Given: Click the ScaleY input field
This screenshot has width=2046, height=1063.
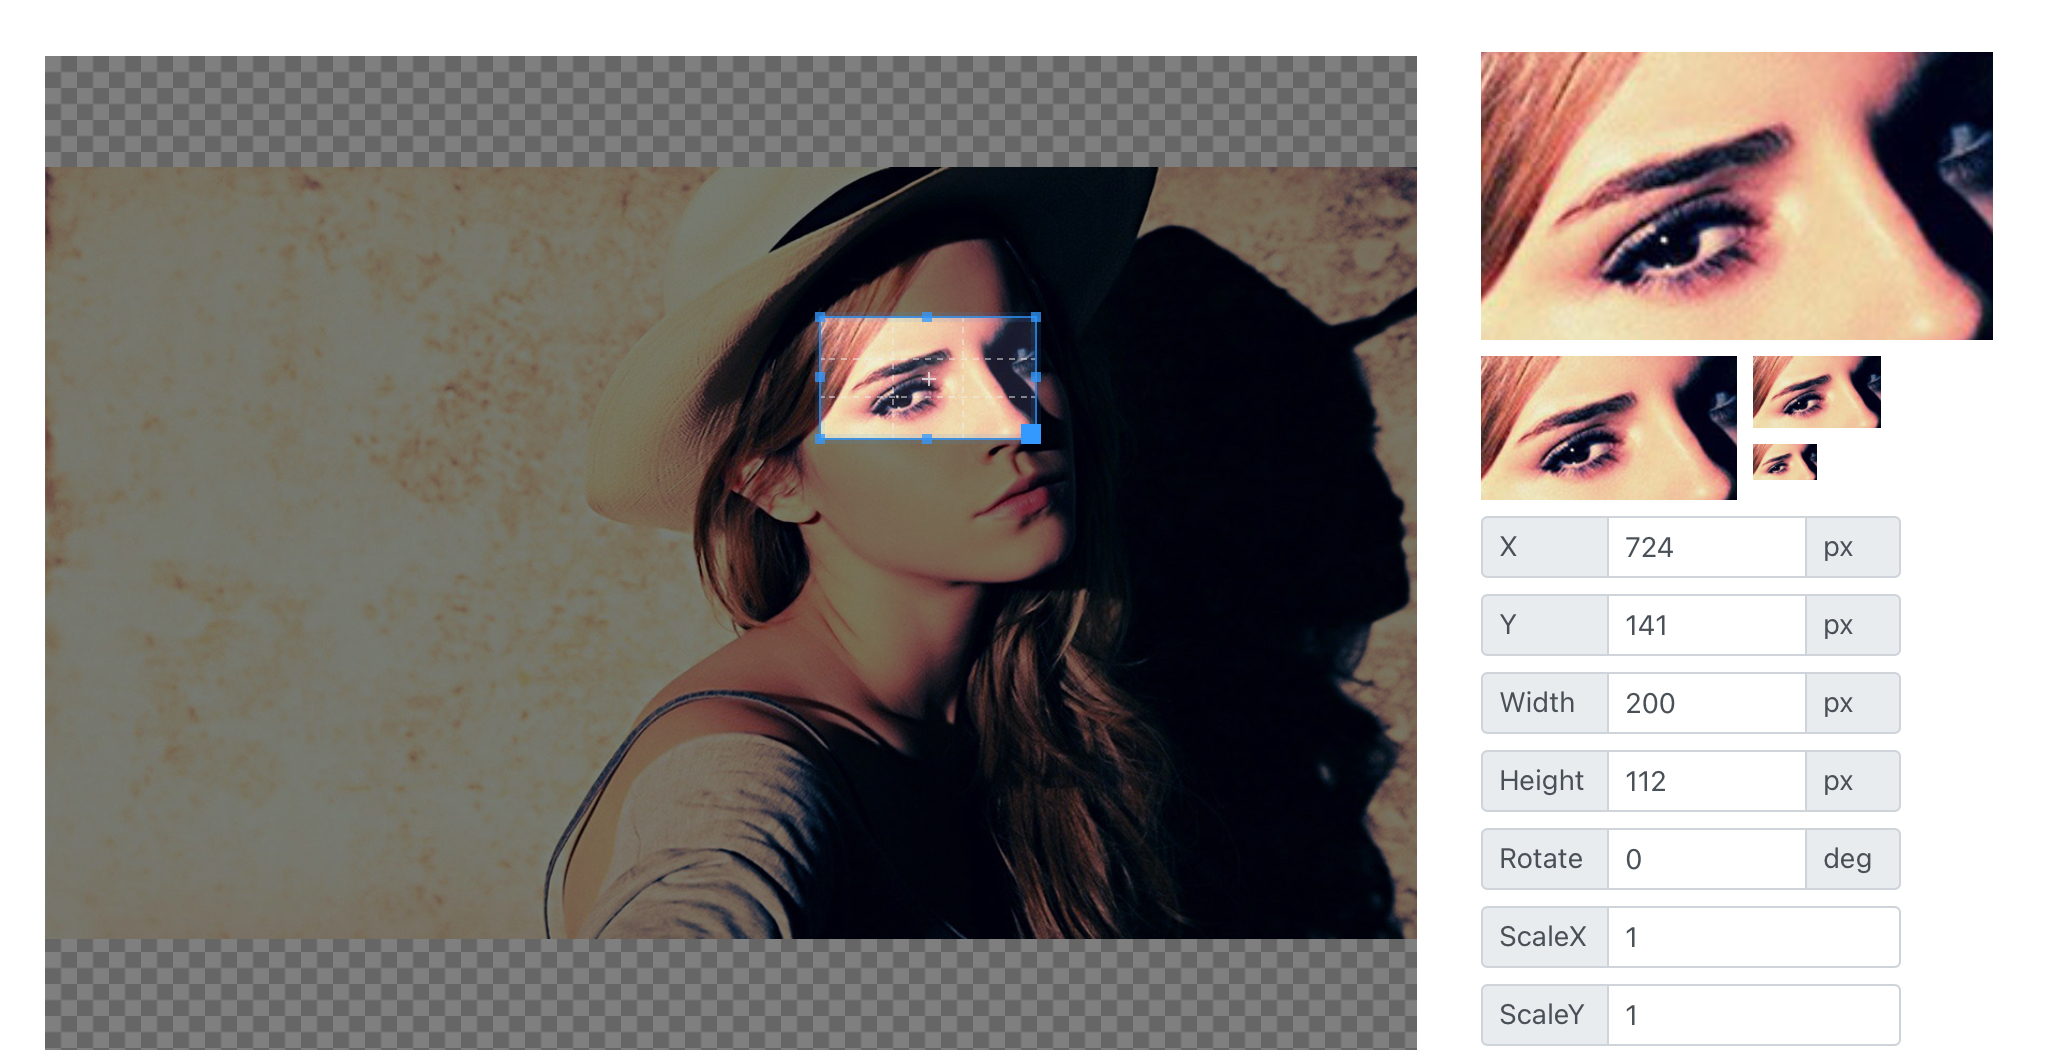Looking at the screenshot, I should click(1753, 1015).
